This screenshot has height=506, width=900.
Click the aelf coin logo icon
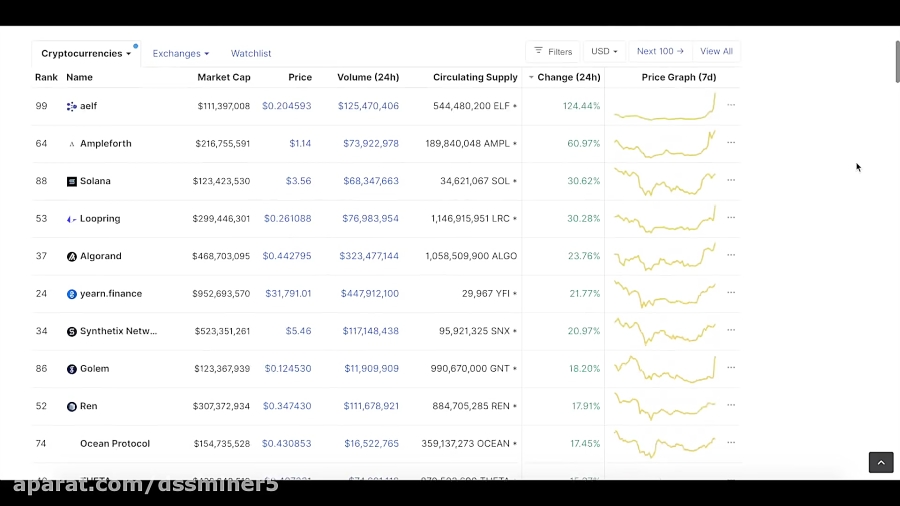(72, 107)
